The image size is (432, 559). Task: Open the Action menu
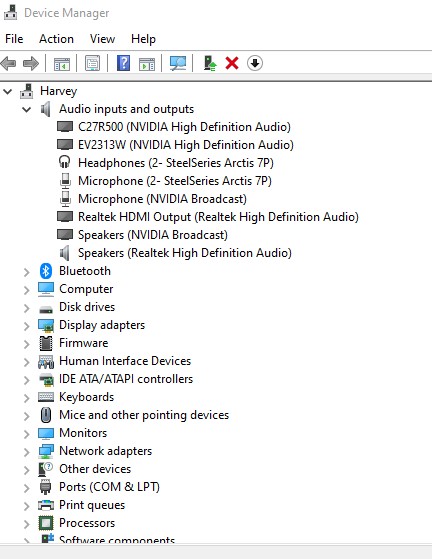coord(56,39)
